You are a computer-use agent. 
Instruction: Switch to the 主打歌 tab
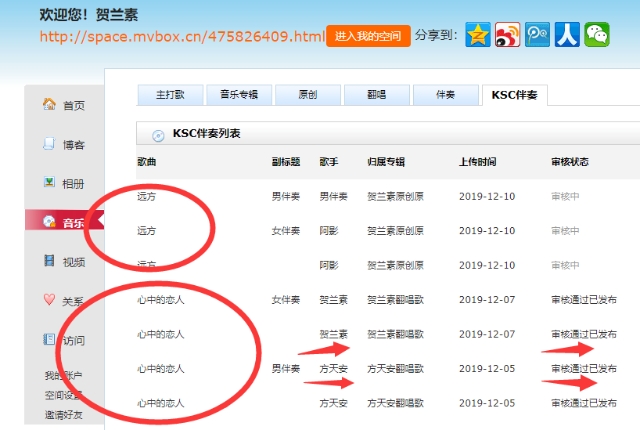170,95
